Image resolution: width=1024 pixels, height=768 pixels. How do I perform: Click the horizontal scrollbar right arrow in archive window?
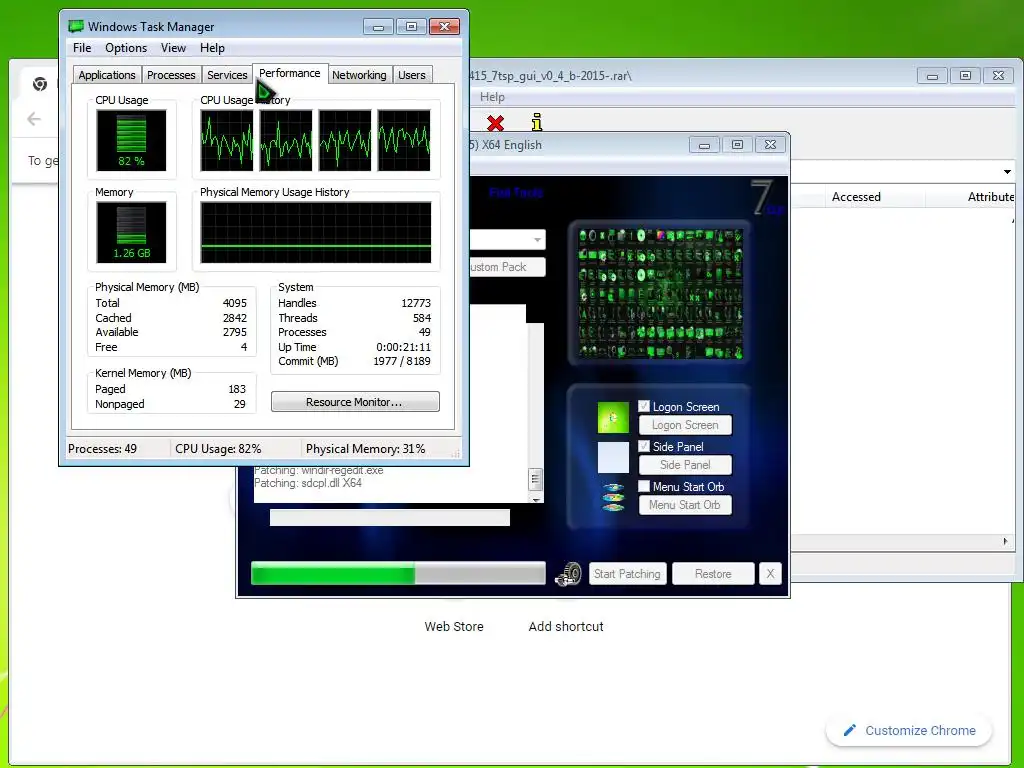coord(1005,541)
